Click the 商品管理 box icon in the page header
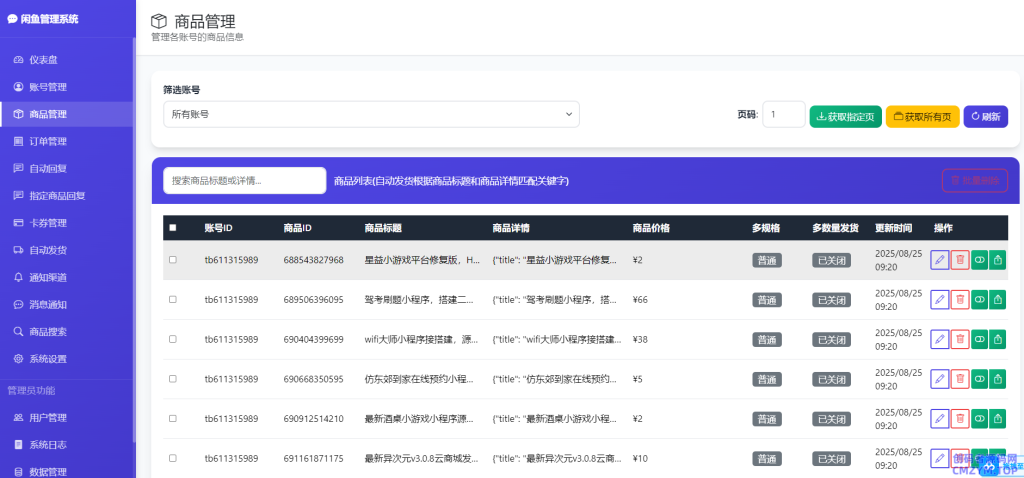The width and height of the screenshot is (1024, 478). (159, 21)
